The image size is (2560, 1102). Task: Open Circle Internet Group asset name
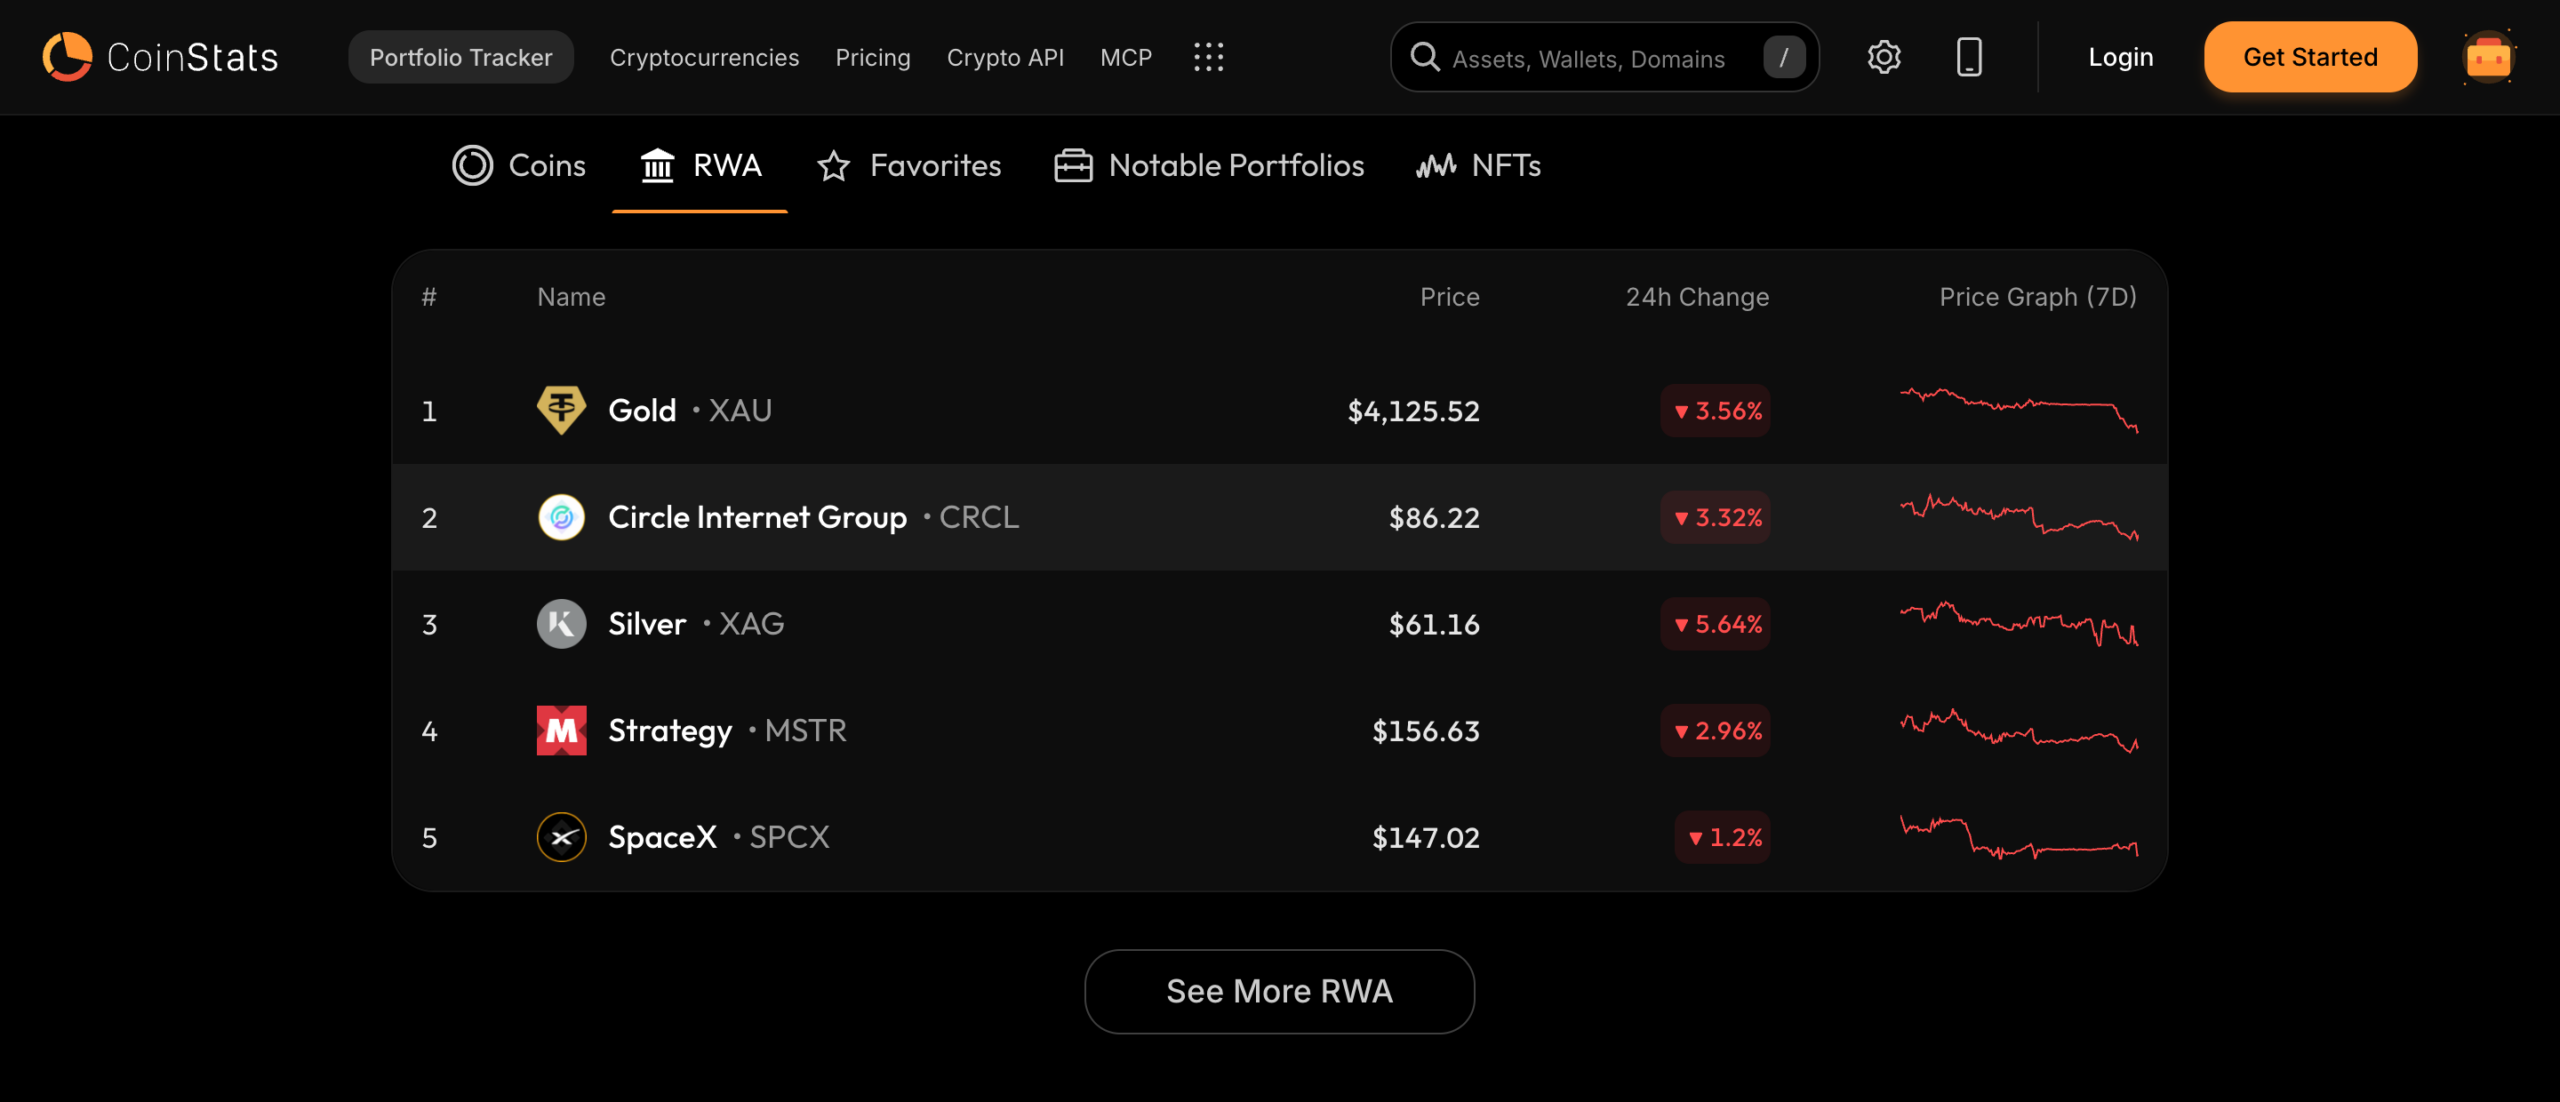point(757,517)
